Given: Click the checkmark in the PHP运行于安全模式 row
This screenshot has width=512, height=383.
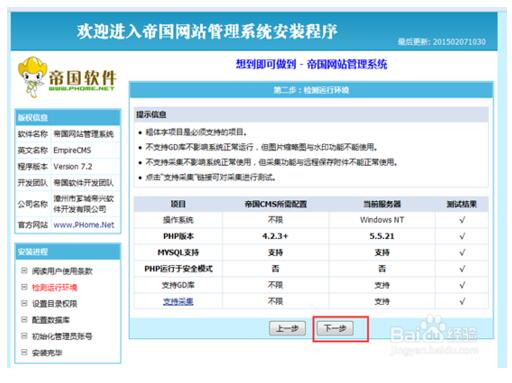Looking at the screenshot, I should pyautogui.click(x=462, y=269).
